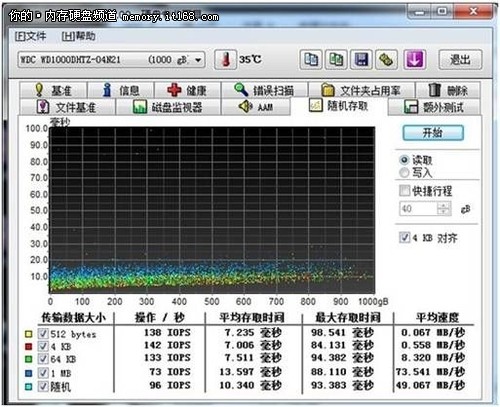This screenshot has height=407, width=500.
Task: Click the 开始 start button
Action: pyautogui.click(x=433, y=133)
